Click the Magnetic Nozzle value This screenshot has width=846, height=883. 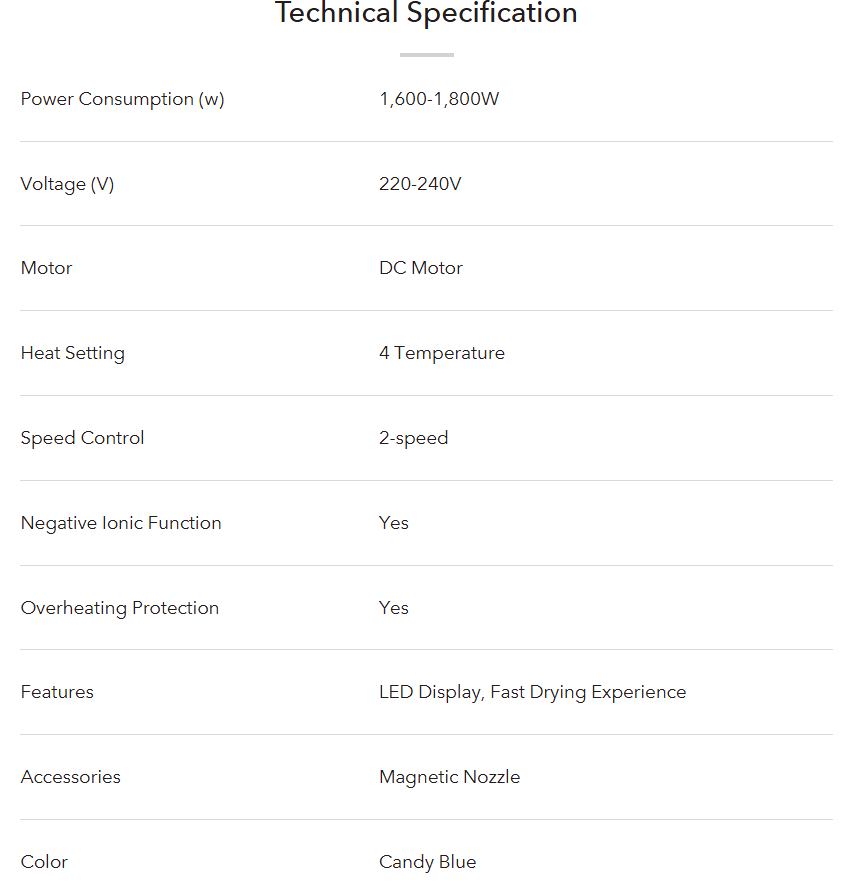[449, 777]
